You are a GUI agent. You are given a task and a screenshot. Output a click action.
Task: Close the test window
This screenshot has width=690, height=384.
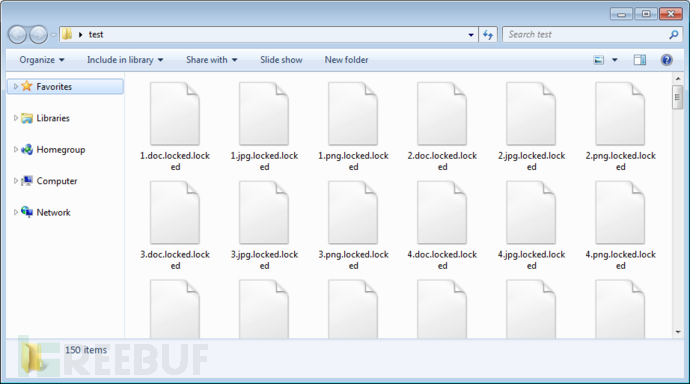pyautogui.click(x=671, y=14)
